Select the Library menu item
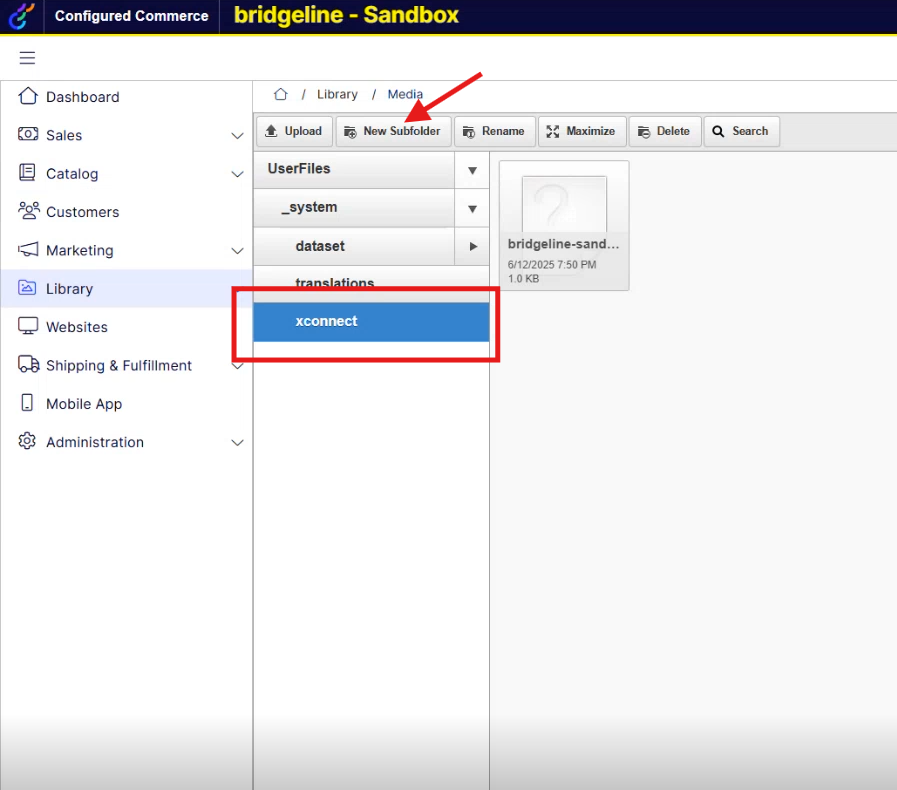 (x=126, y=288)
